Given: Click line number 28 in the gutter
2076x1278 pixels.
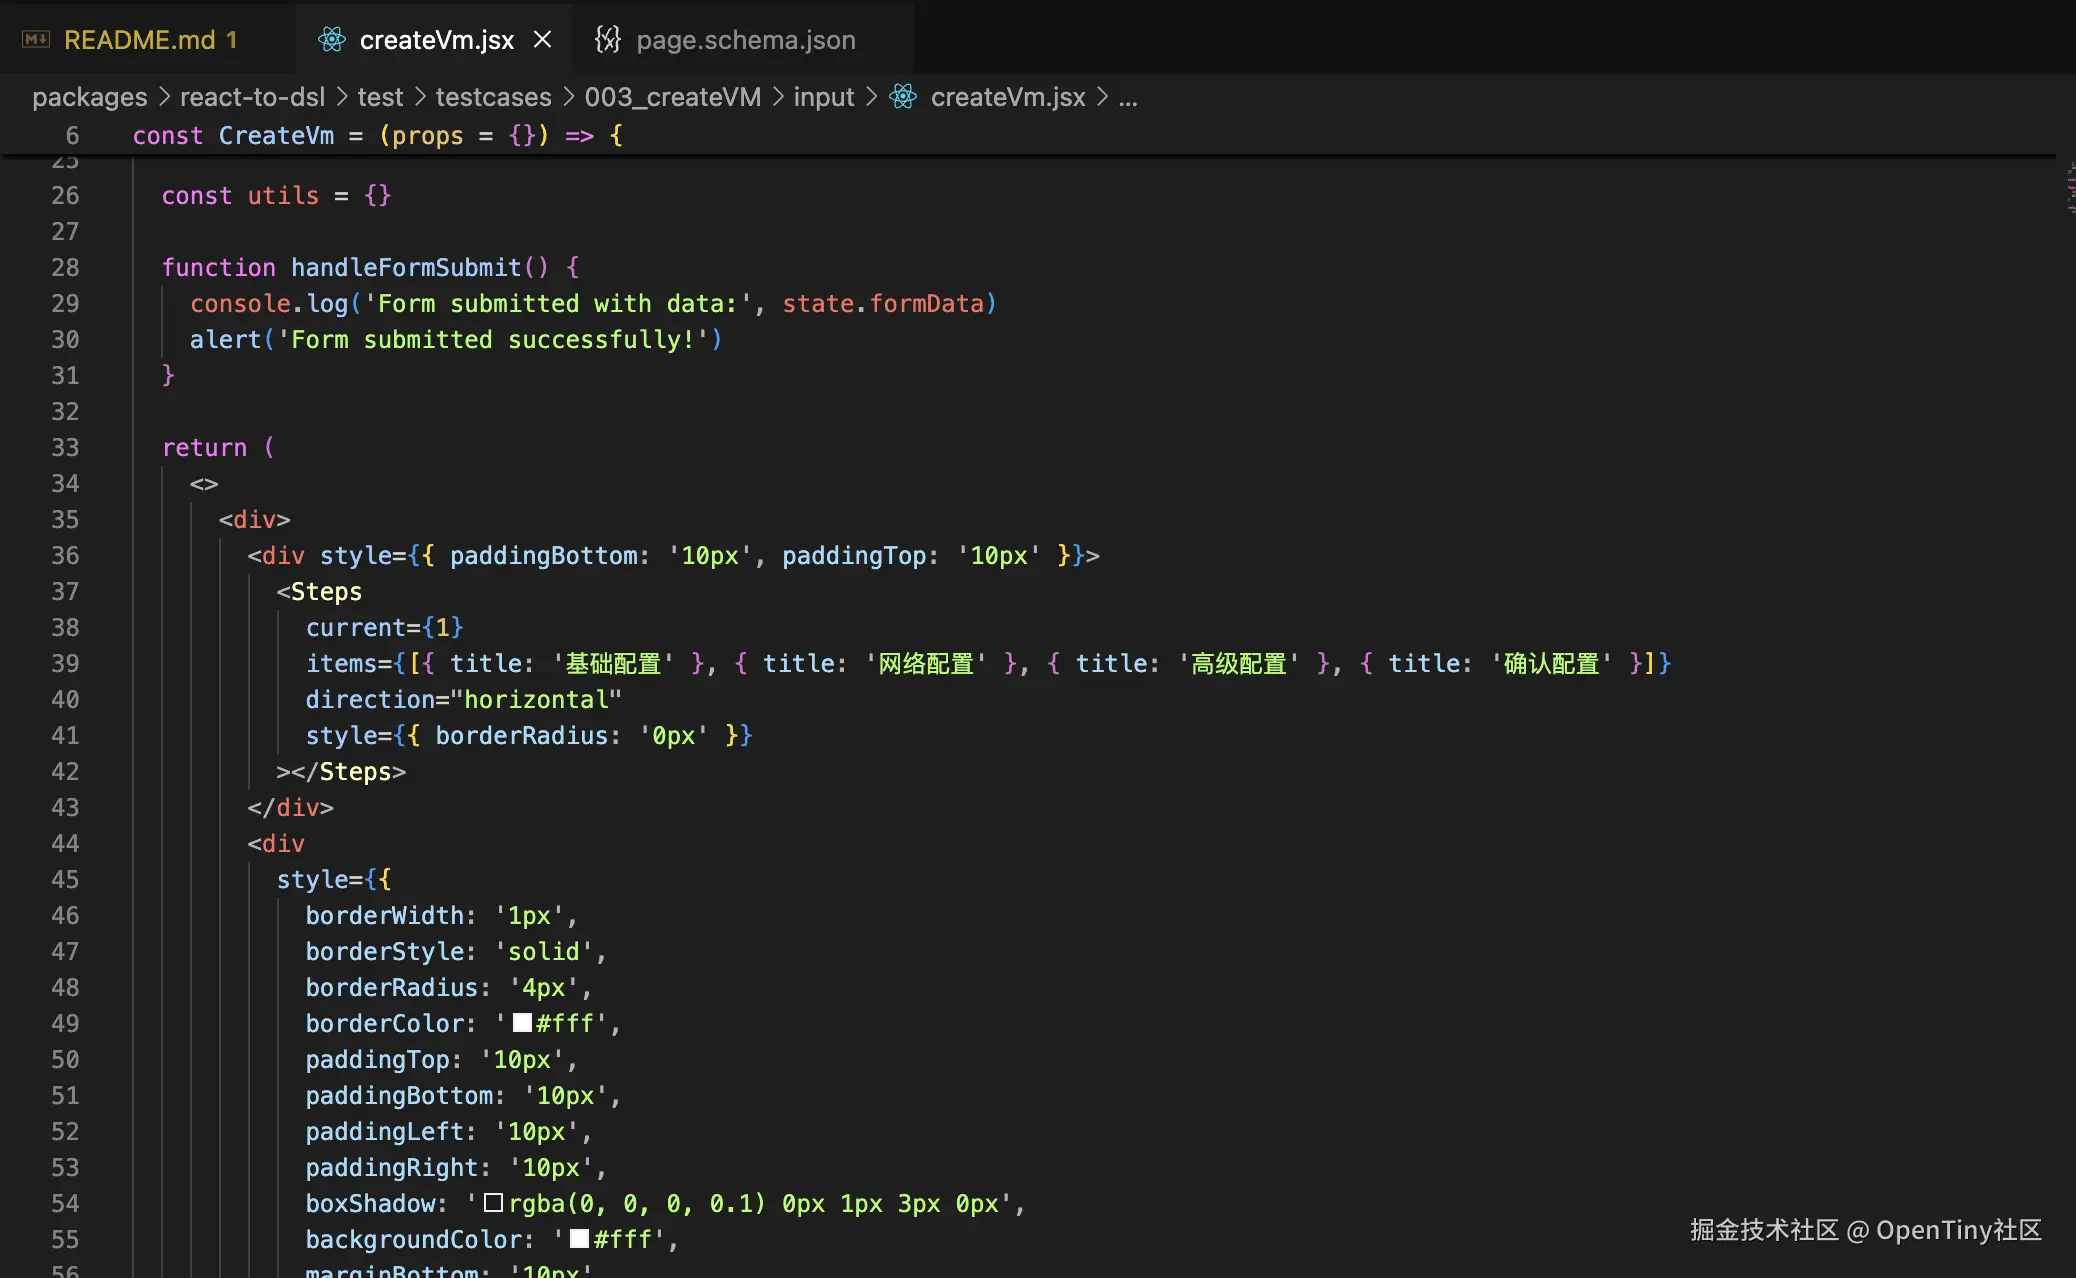Looking at the screenshot, I should [65, 267].
